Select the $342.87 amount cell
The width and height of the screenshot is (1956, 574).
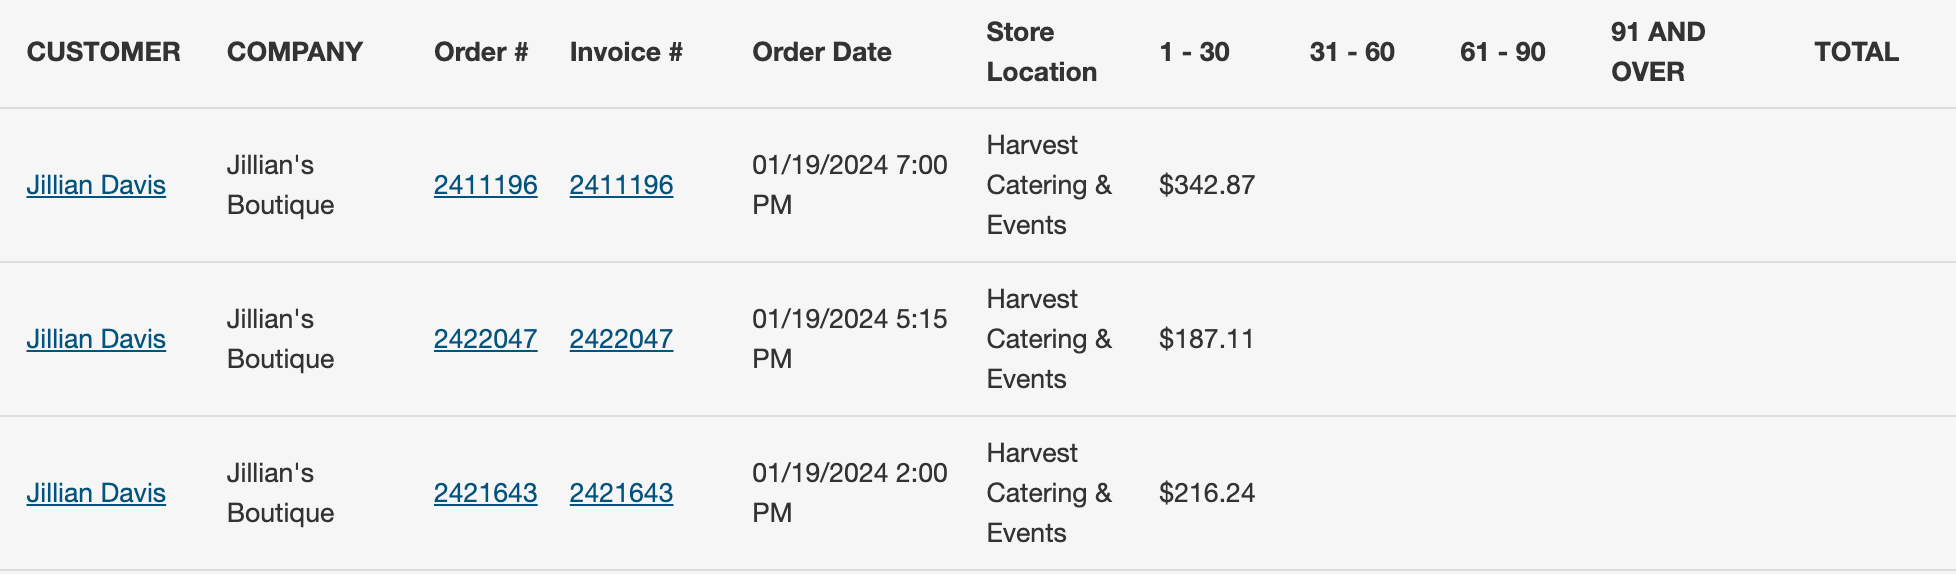pos(1207,185)
